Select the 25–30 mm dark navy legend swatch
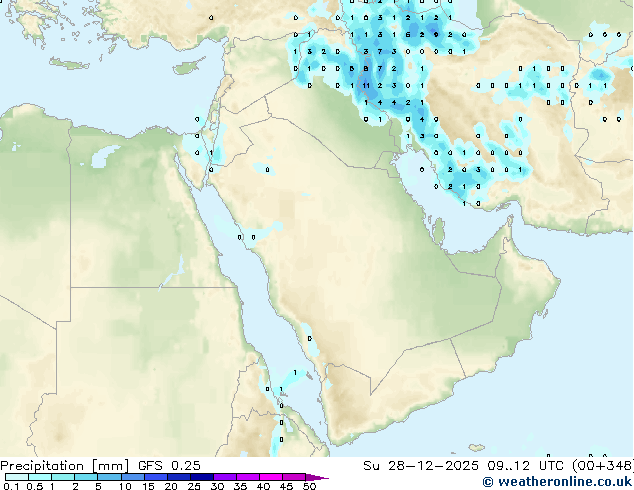Image resolution: width=634 pixels, height=490 pixels. coord(202,477)
